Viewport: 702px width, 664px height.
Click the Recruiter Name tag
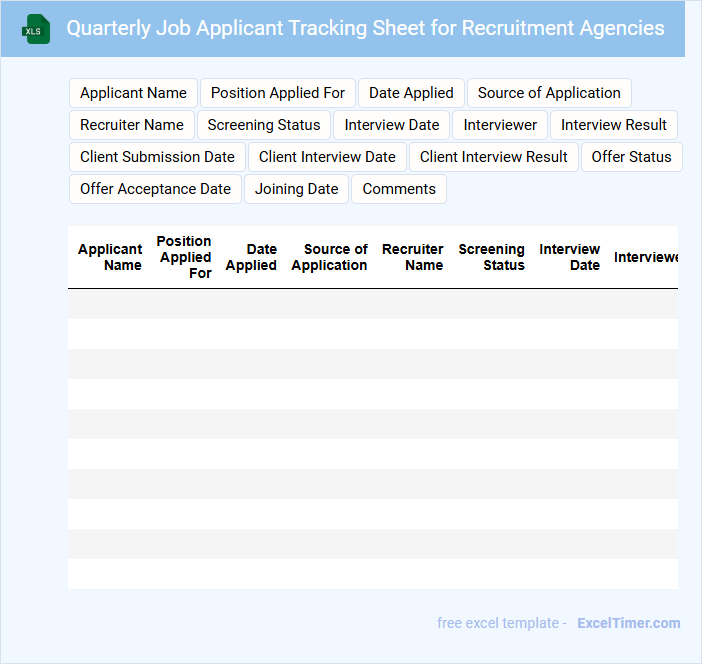(132, 125)
